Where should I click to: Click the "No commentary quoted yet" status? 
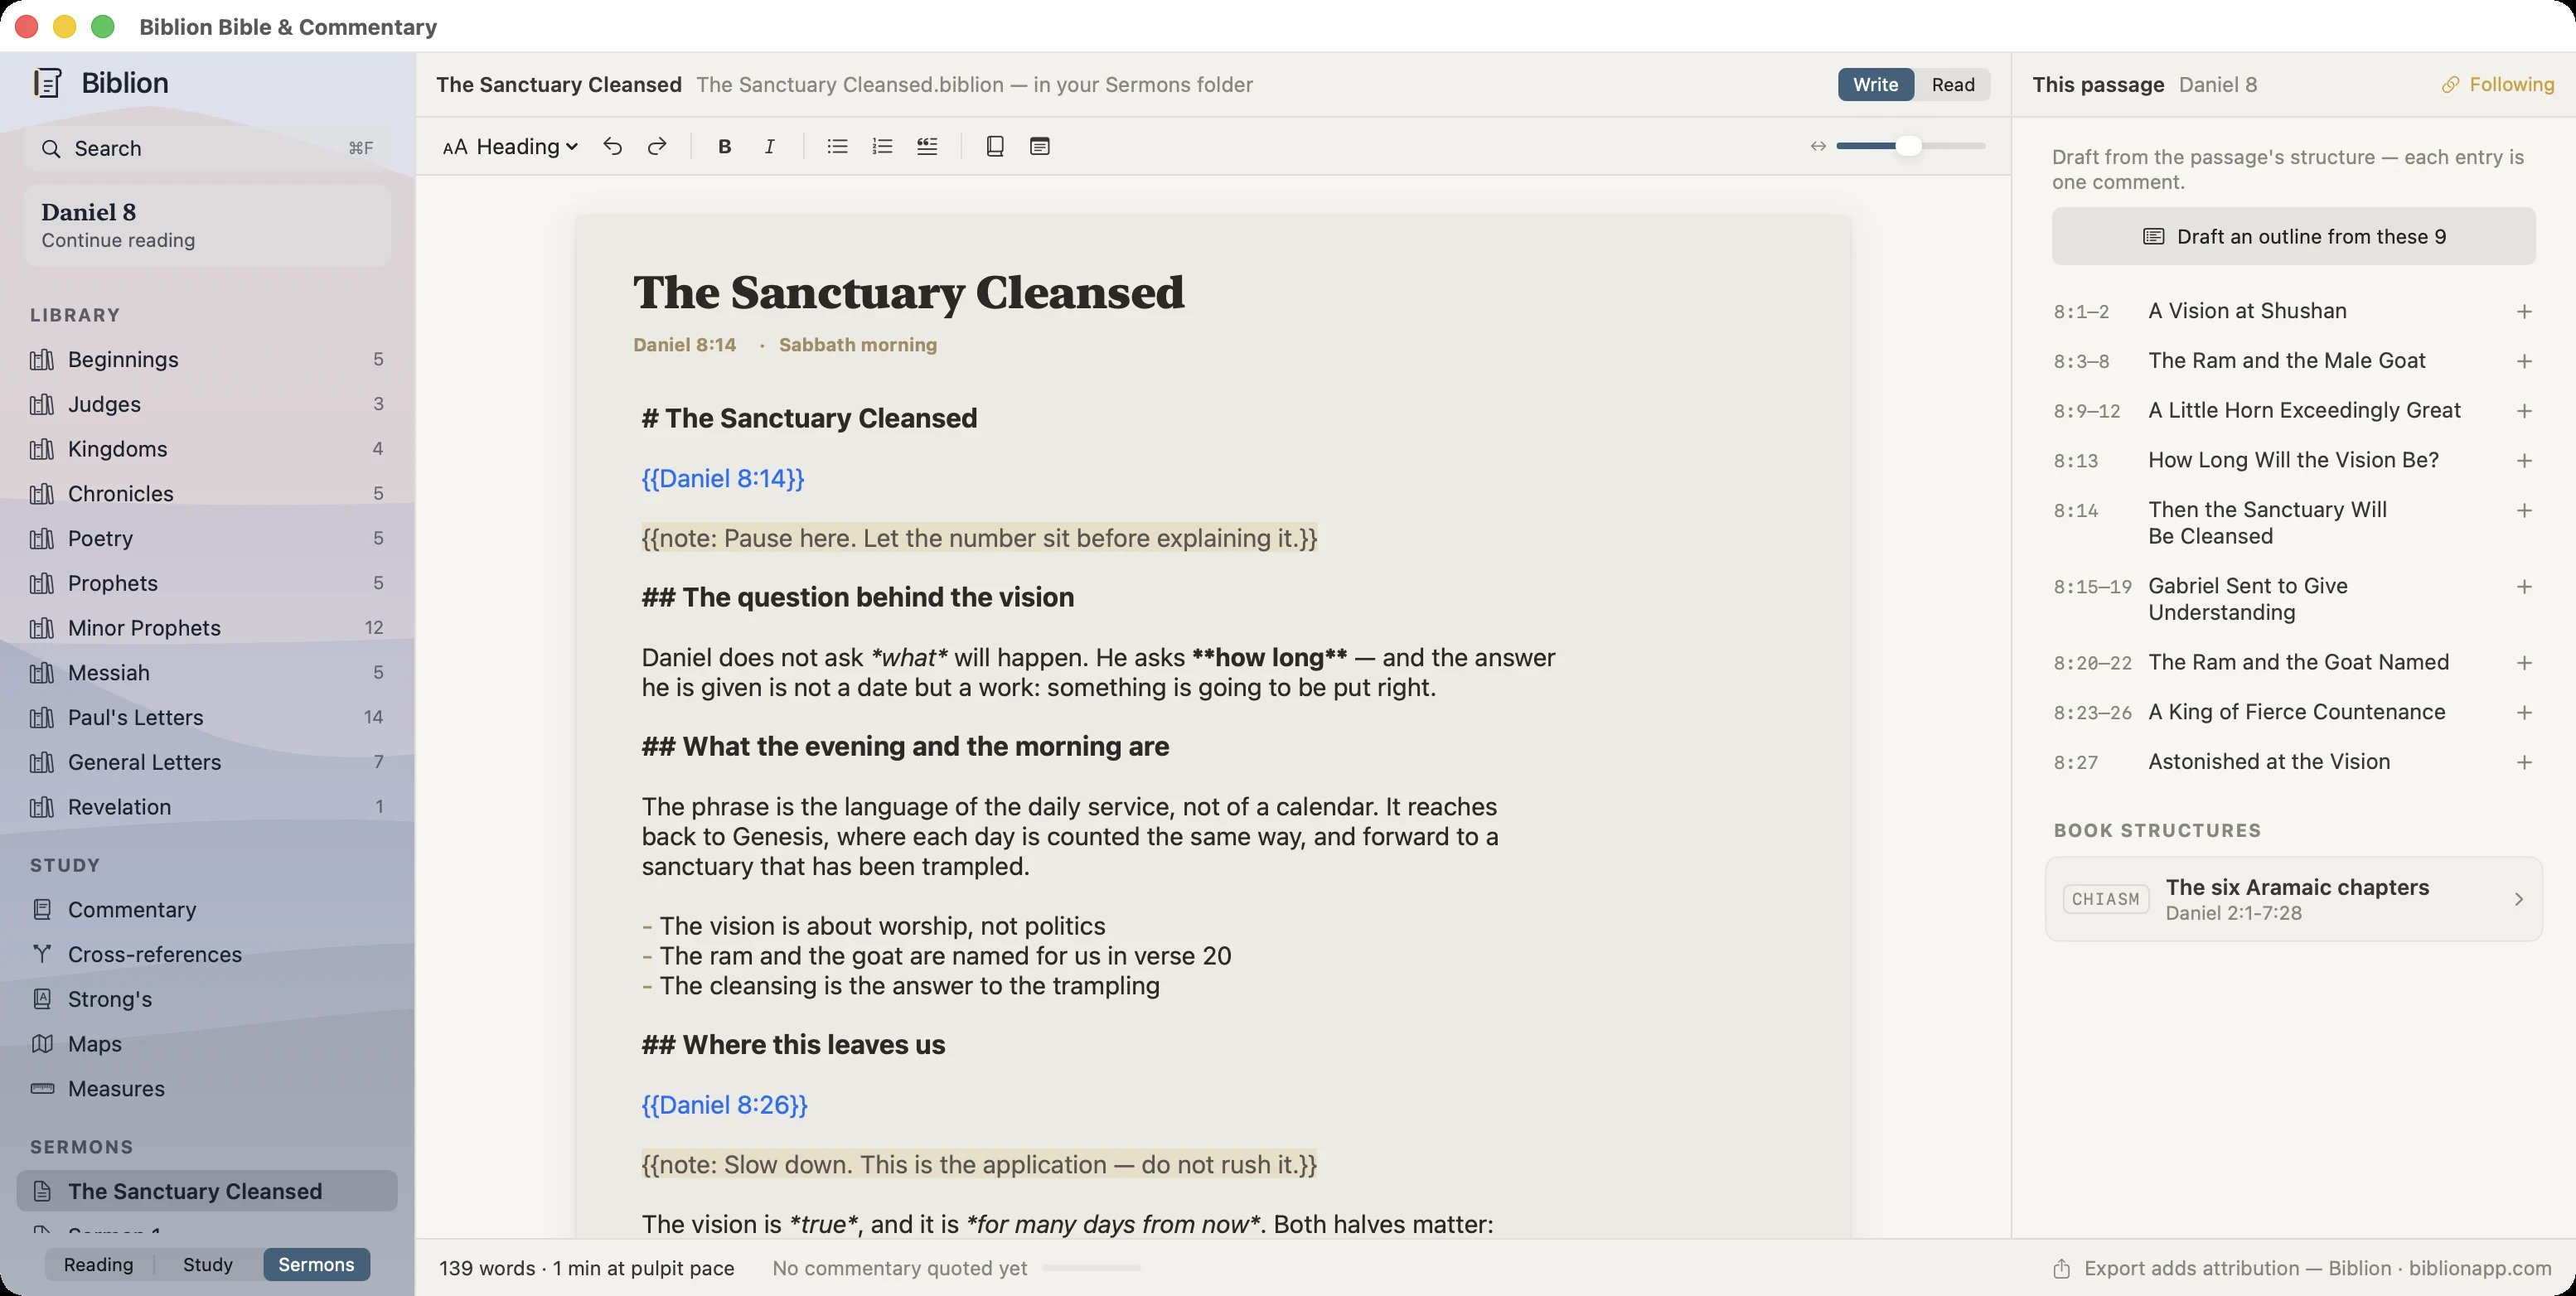(x=900, y=1269)
